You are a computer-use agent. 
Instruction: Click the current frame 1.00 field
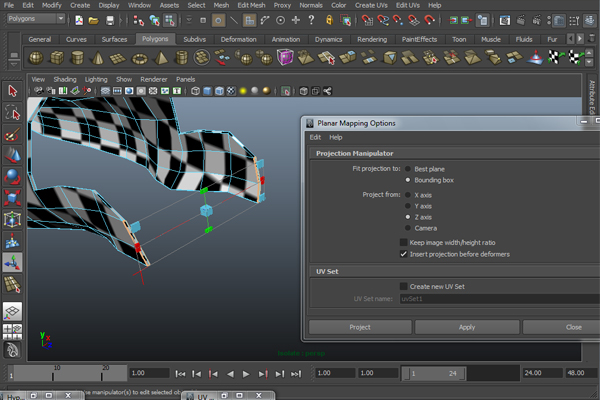pyautogui.click(x=149, y=373)
